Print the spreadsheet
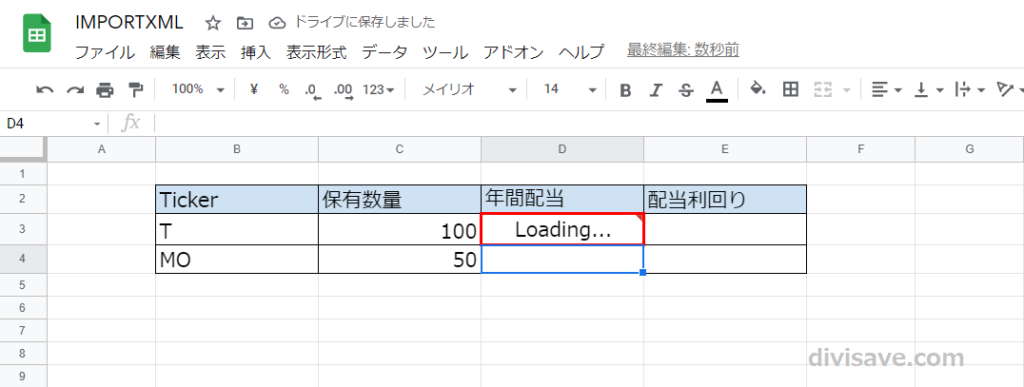 [x=104, y=89]
